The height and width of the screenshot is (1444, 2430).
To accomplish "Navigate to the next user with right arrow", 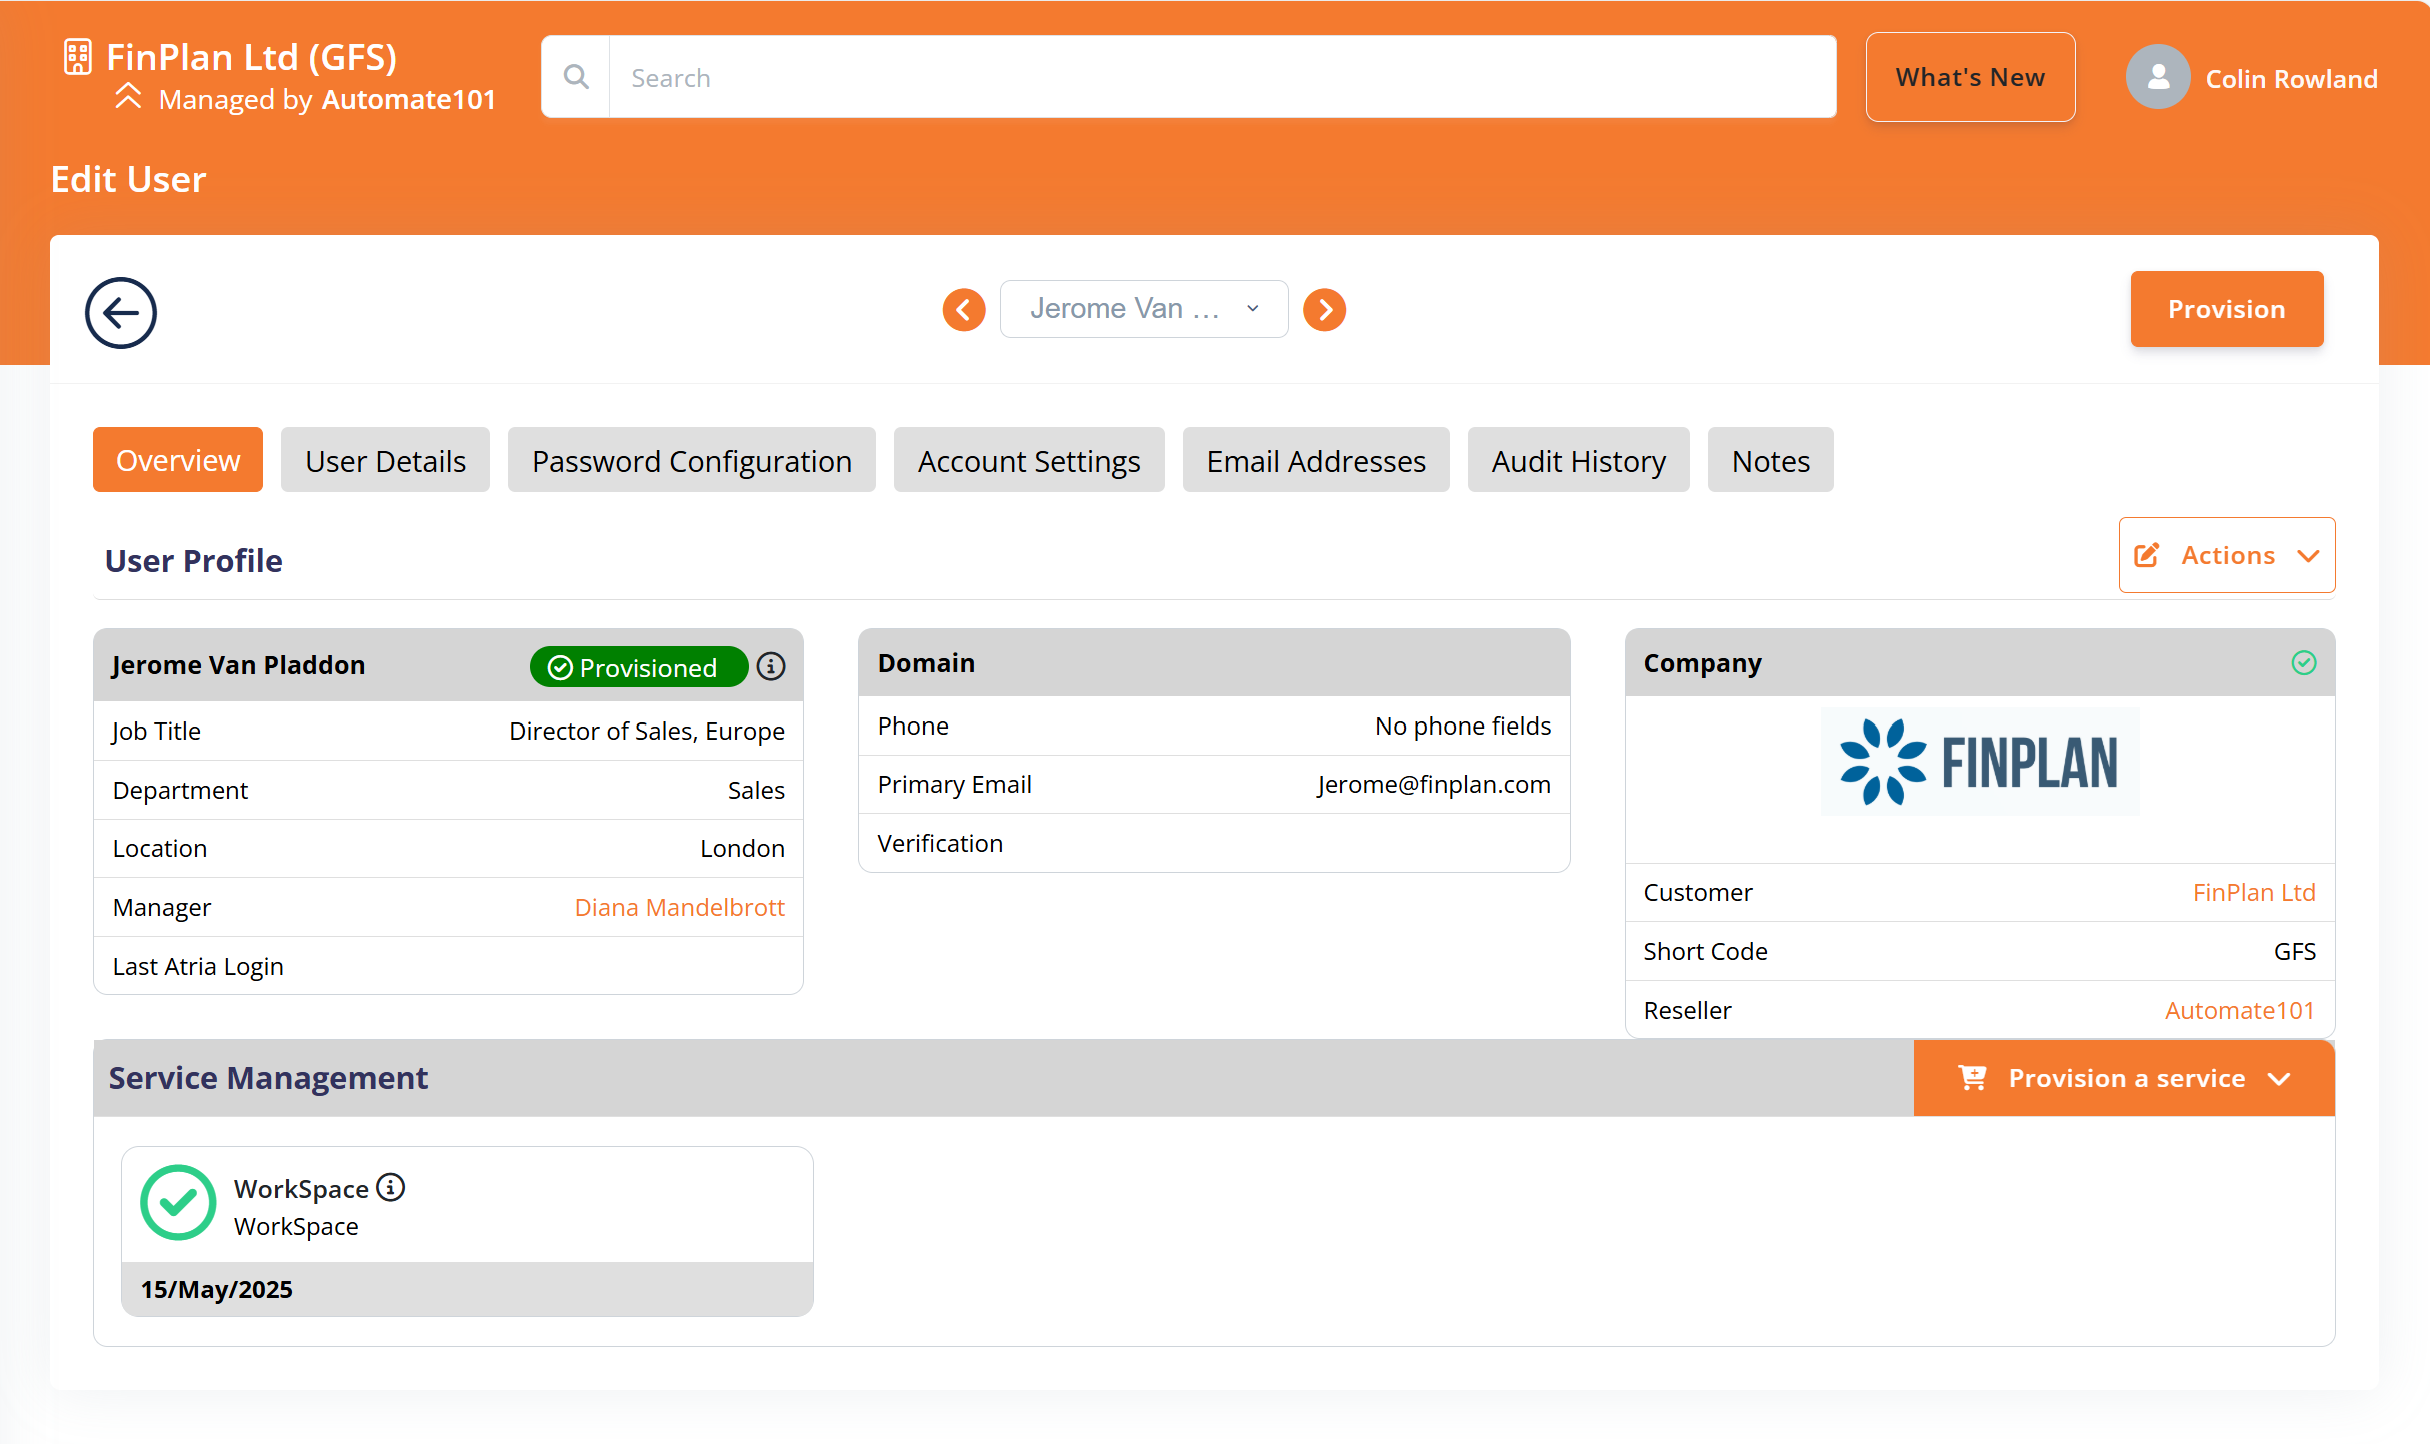I will tap(1324, 309).
